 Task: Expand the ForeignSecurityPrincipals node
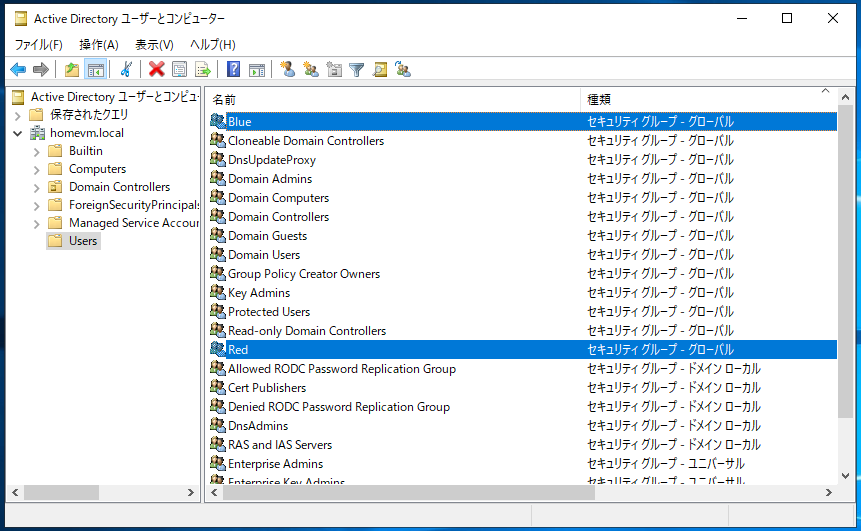click(36, 206)
